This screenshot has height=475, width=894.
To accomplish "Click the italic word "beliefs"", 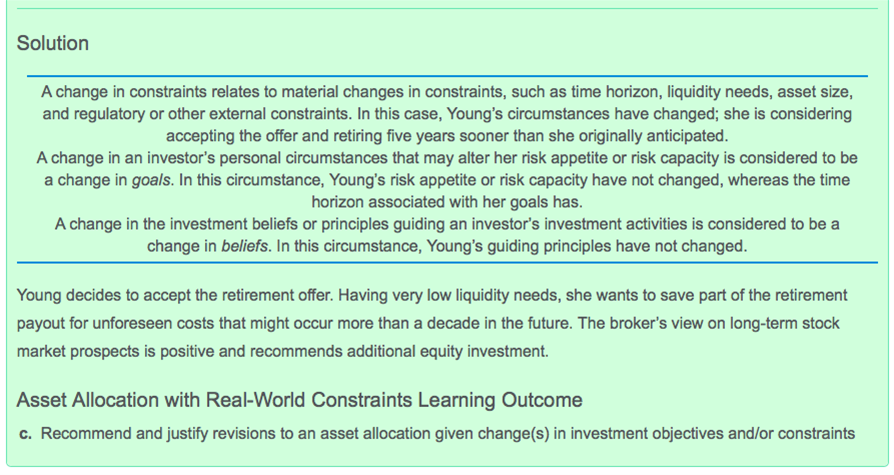I will pyautogui.click(x=245, y=245).
